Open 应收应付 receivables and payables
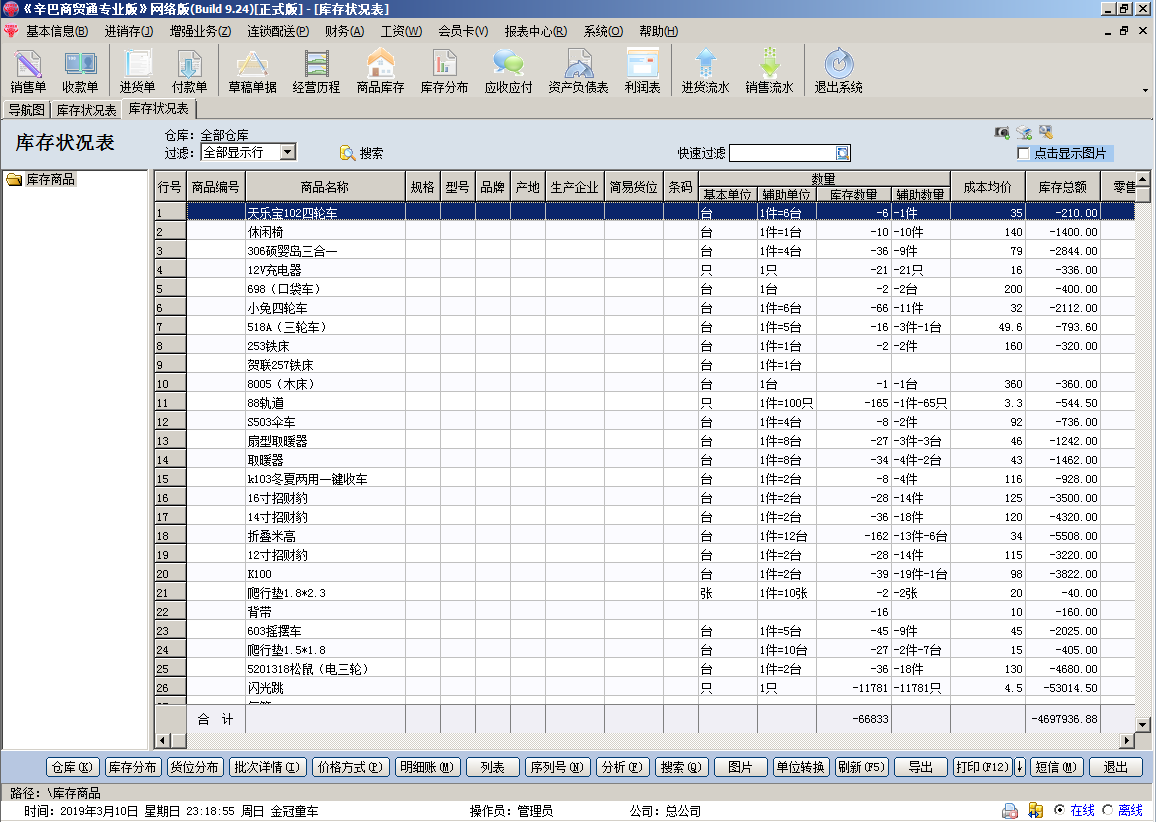 pos(508,71)
